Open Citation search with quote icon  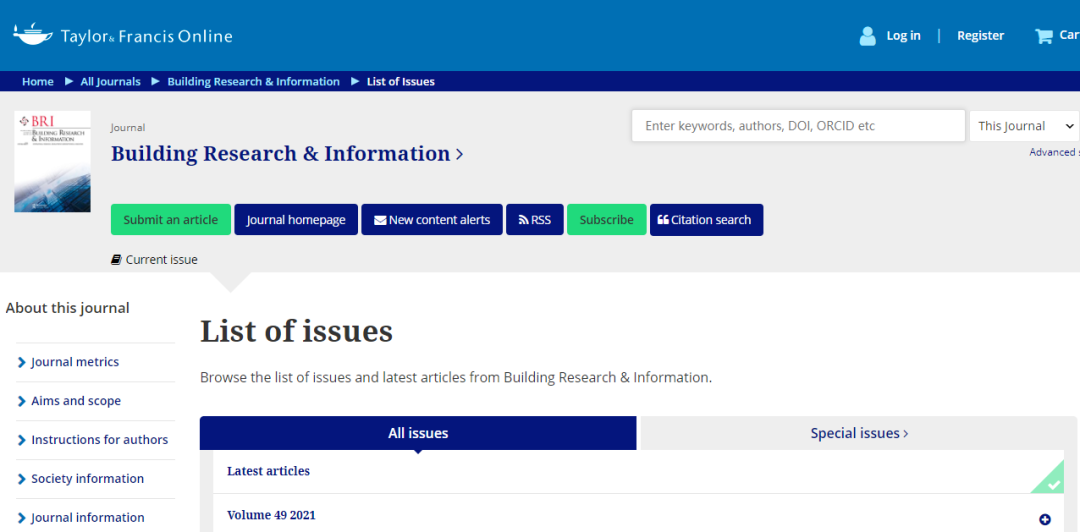705,220
